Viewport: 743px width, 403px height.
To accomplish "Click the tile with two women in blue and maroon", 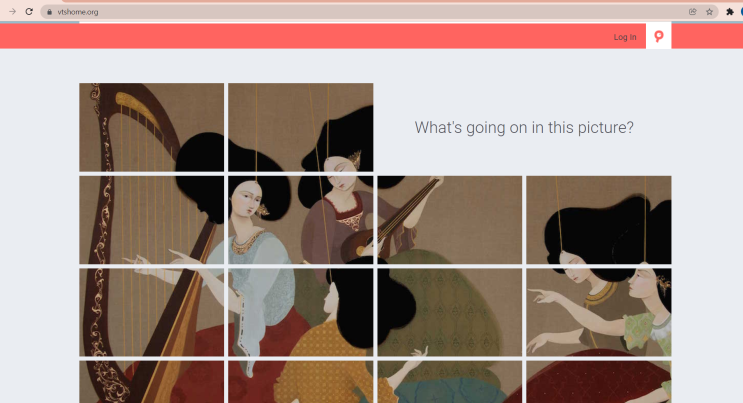I will point(300,220).
